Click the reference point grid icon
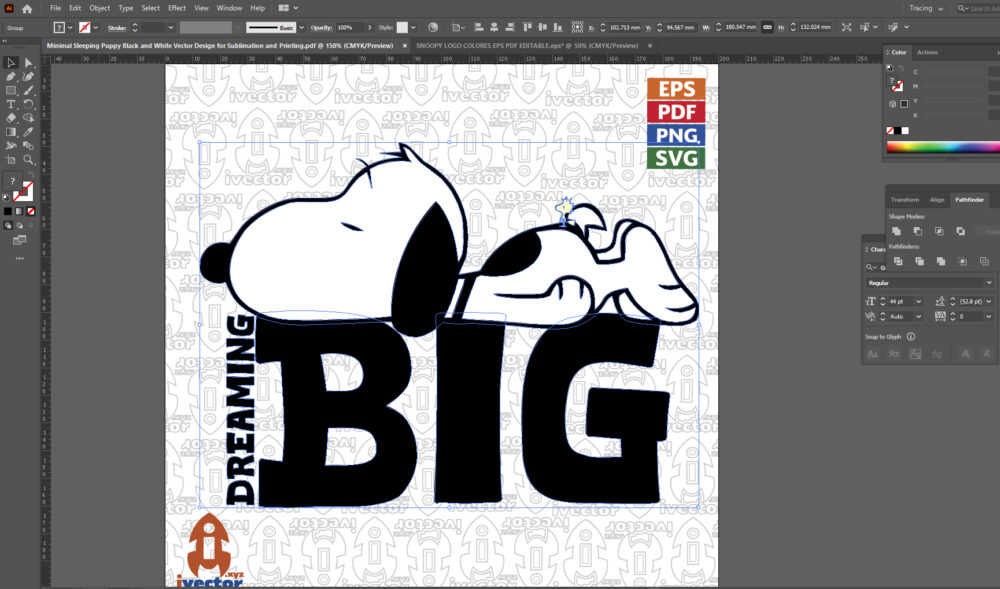The height and width of the screenshot is (589, 1000). pos(577,27)
